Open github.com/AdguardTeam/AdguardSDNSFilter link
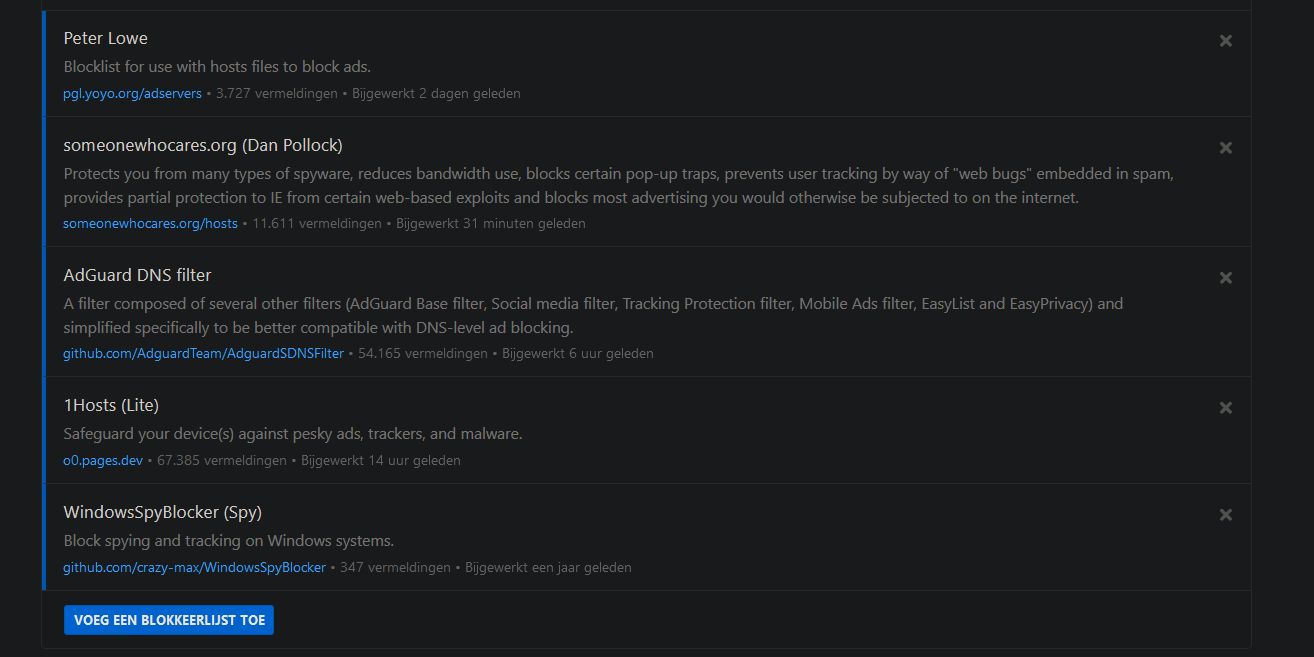The image size is (1314, 657). [x=203, y=353]
